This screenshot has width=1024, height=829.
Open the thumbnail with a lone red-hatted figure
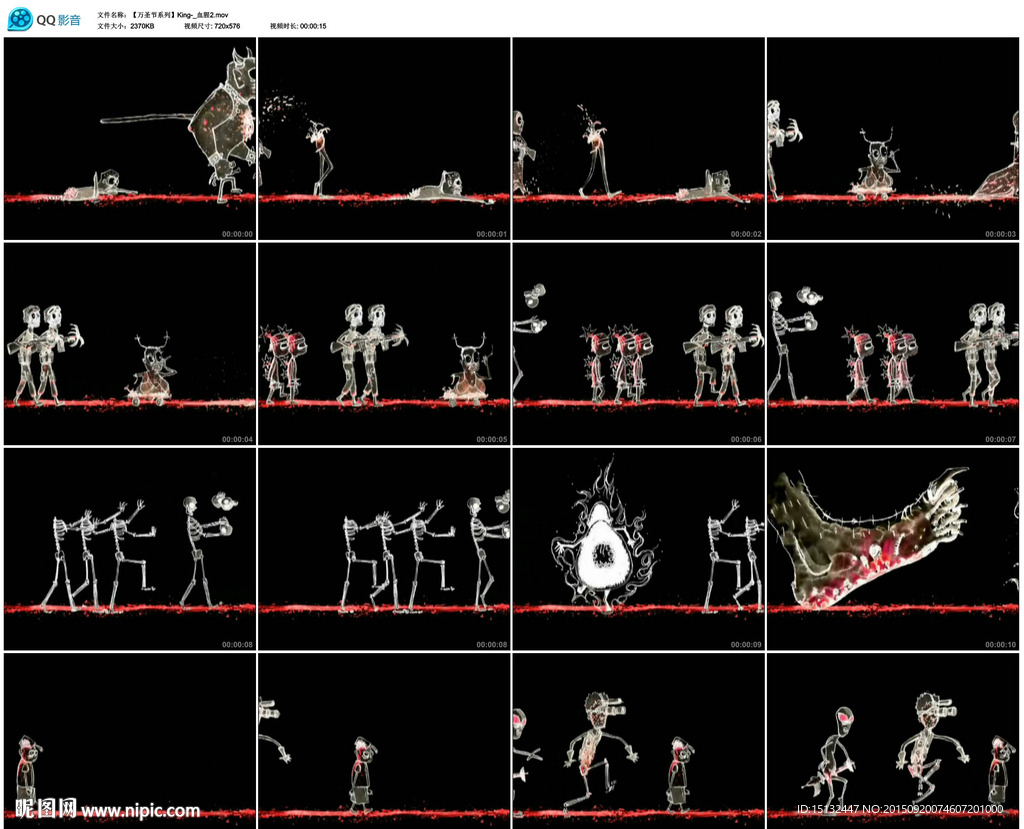click(x=130, y=741)
